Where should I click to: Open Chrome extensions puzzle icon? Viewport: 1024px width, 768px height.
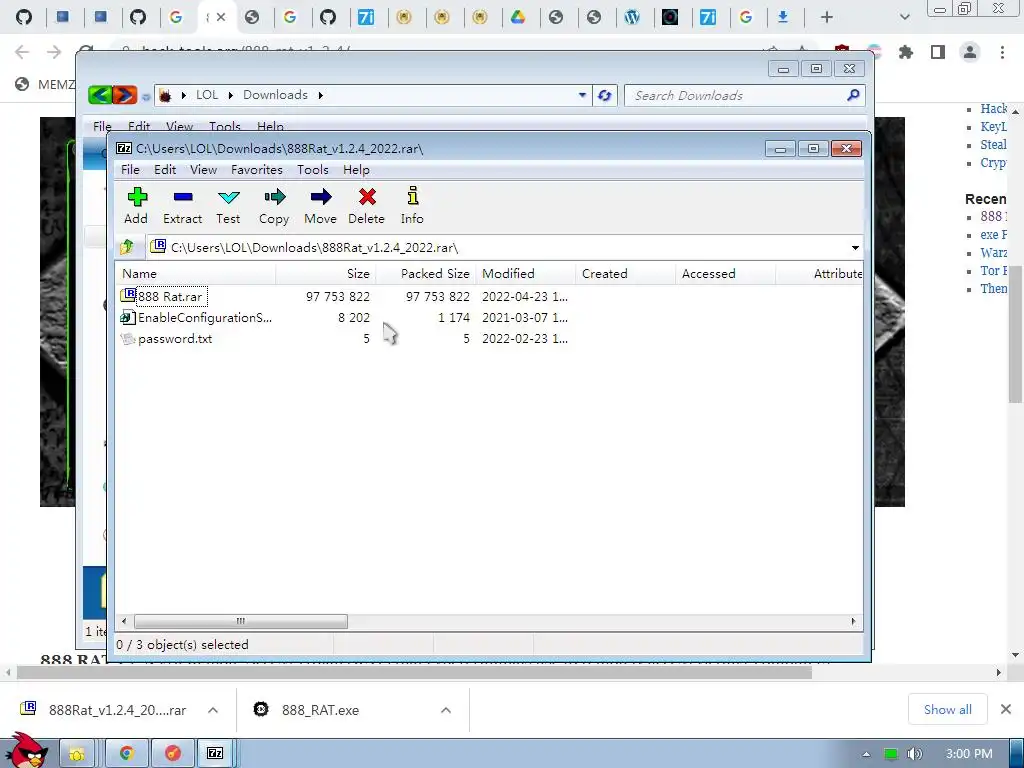pyautogui.click(x=906, y=52)
